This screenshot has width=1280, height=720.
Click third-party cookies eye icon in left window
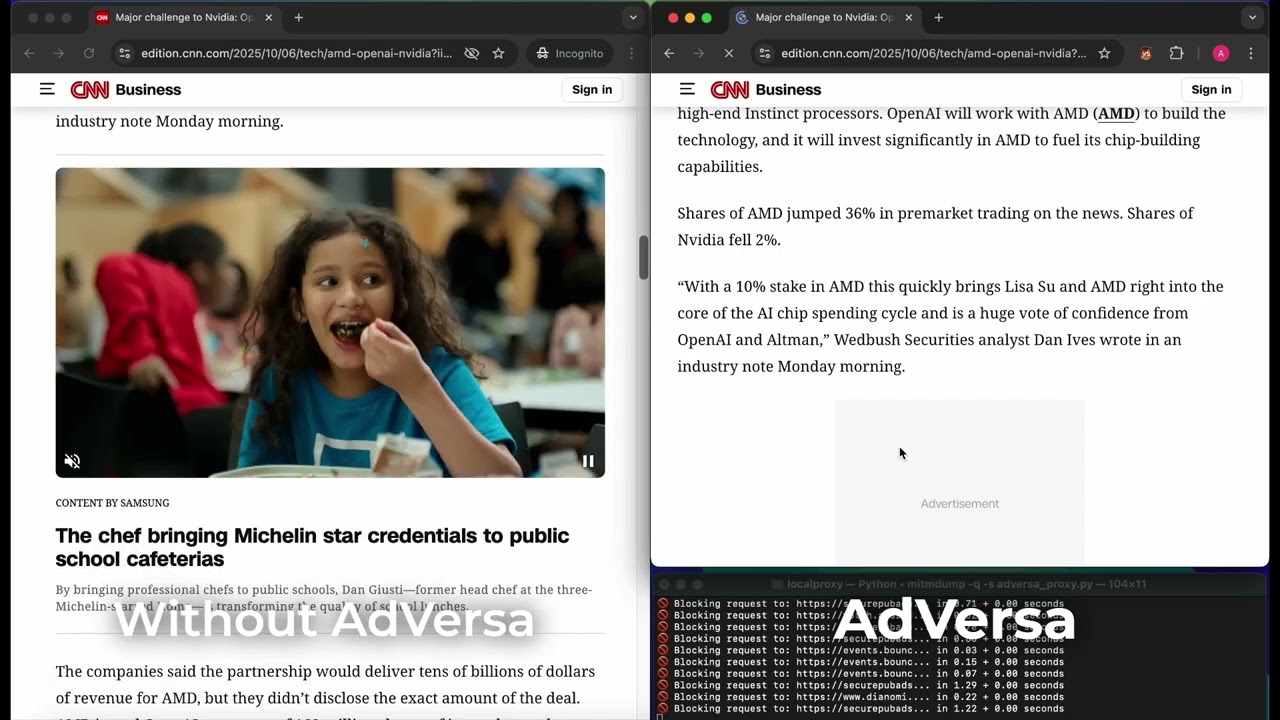pos(472,53)
